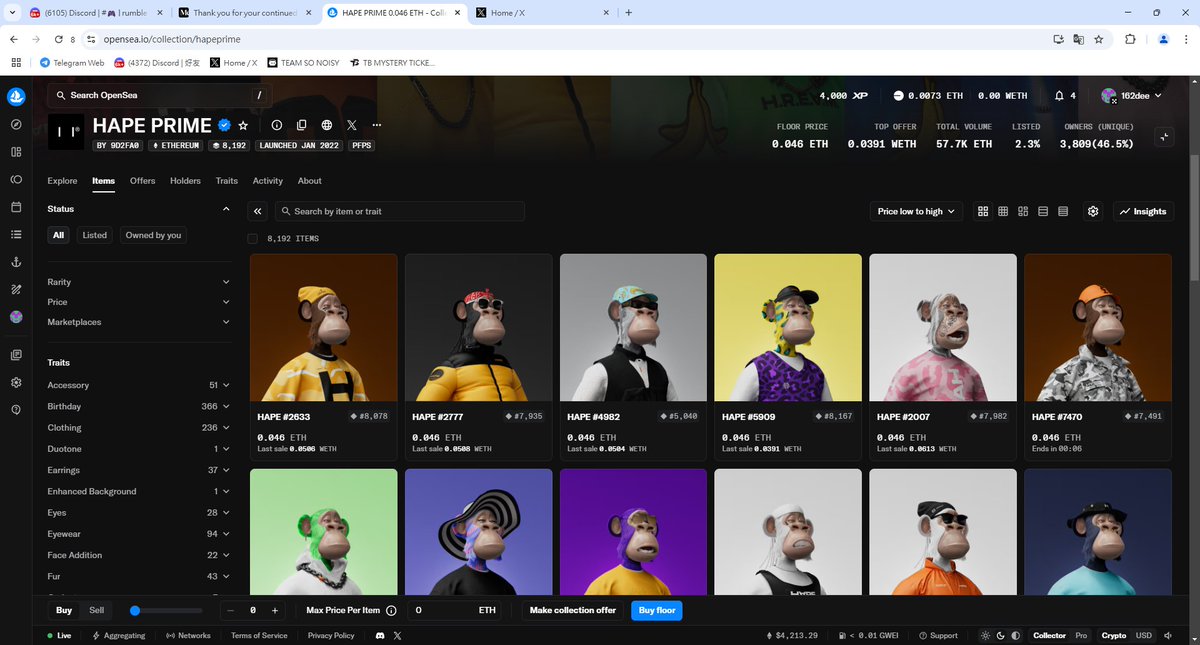Select the list rows view icon
Screen dimensions: 1200x645
click(x=1043, y=211)
